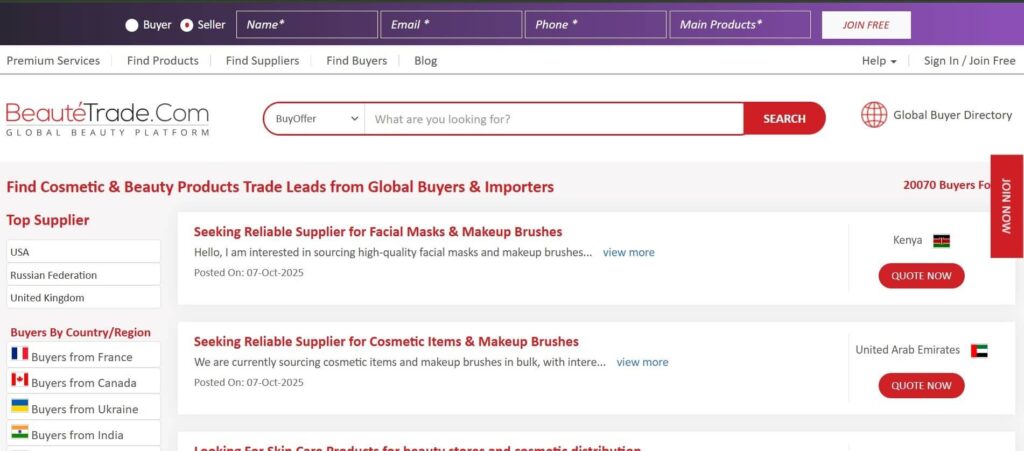Open the Premium Services menu

53,61
